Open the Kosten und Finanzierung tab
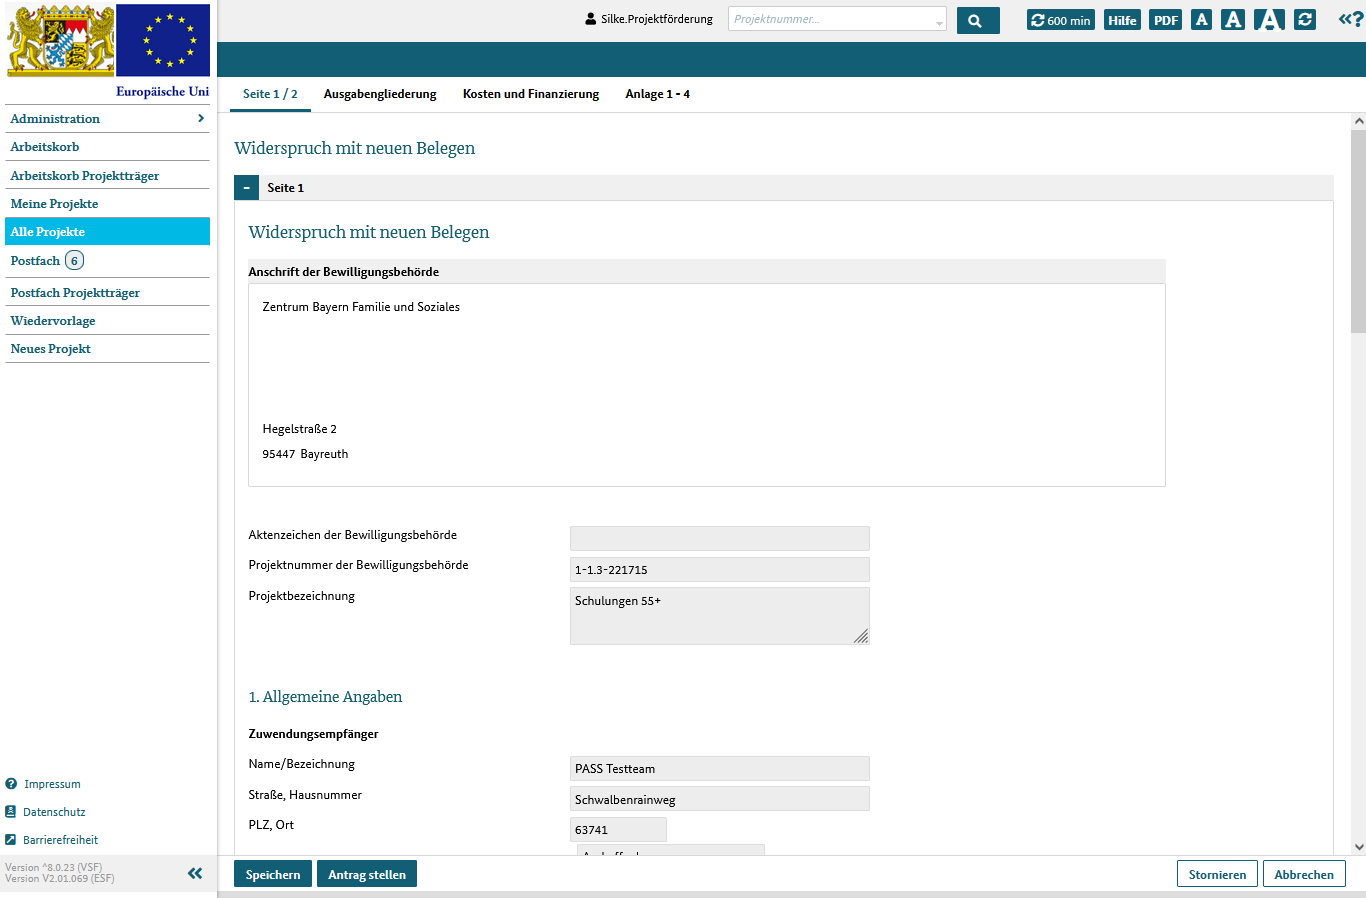 pyautogui.click(x=531, y=94)
